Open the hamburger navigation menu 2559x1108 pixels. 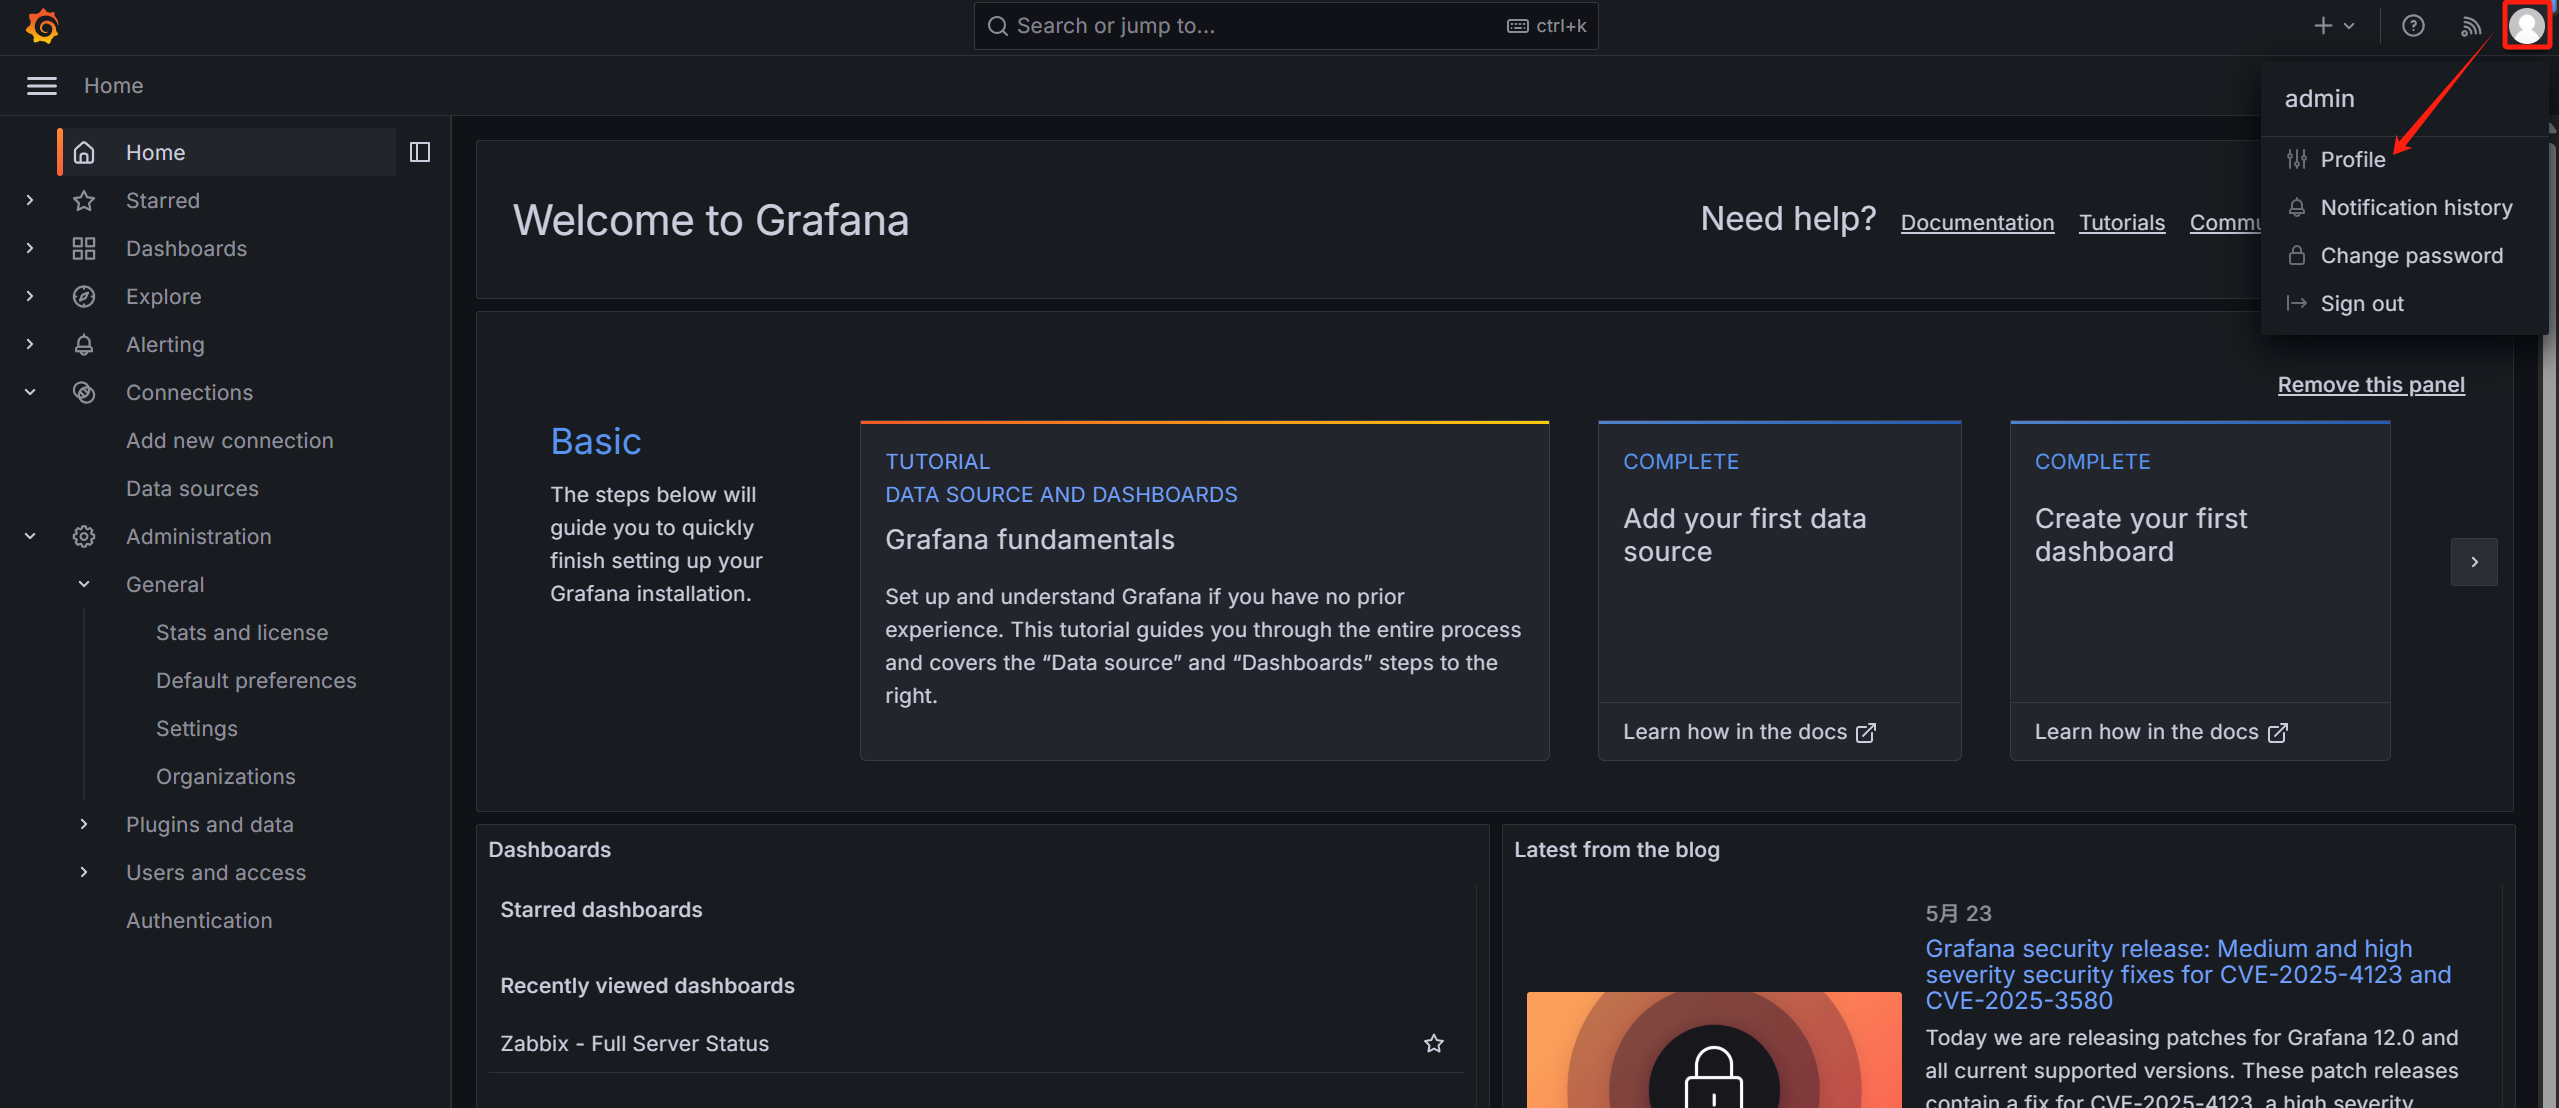tap(41, 86)
